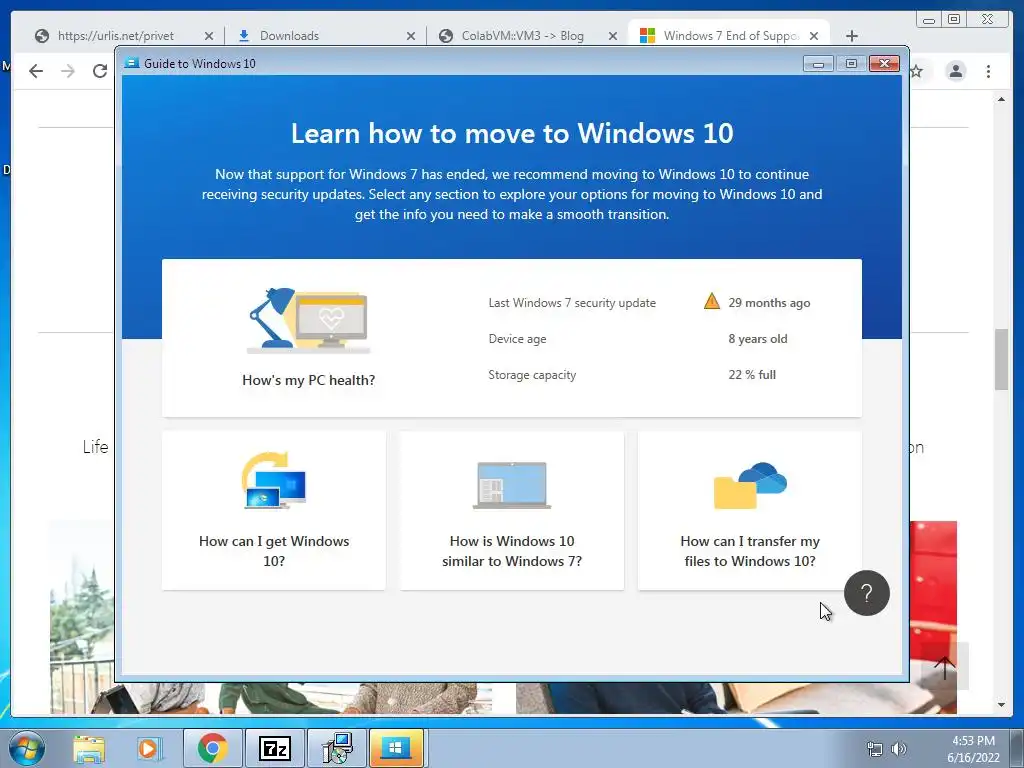This screenshot has height=768, width=1024.
Task: Open the volume speaker tray icon
Action: point(899,749)
